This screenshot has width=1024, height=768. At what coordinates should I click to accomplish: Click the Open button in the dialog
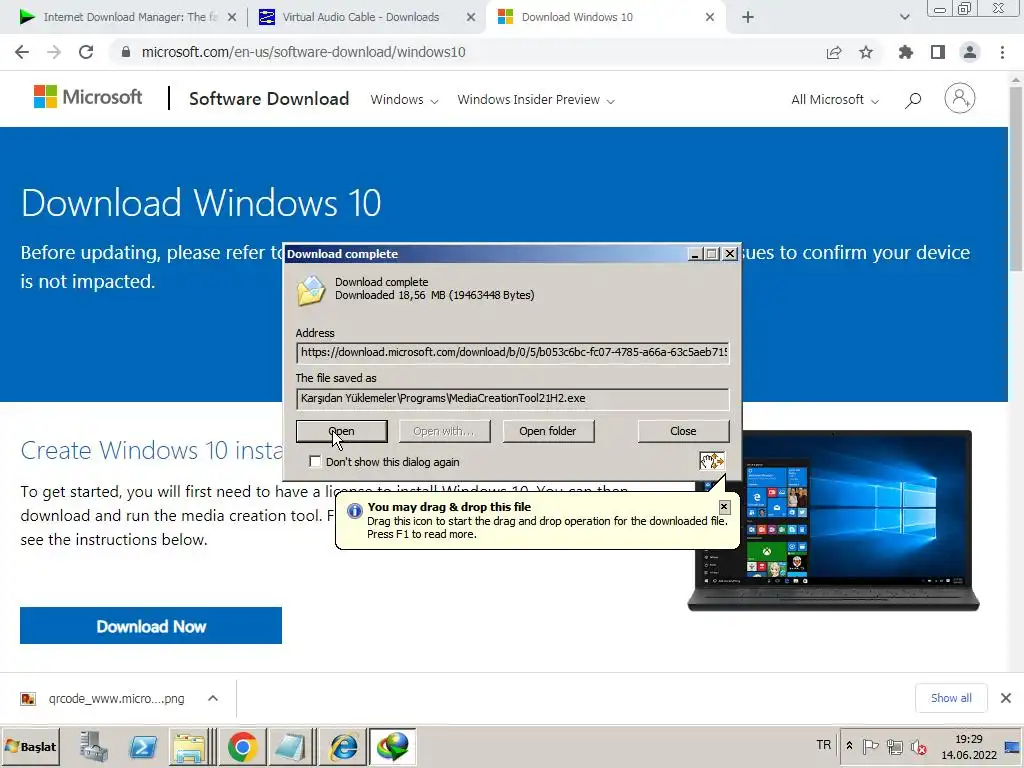[x=342, y=431]
